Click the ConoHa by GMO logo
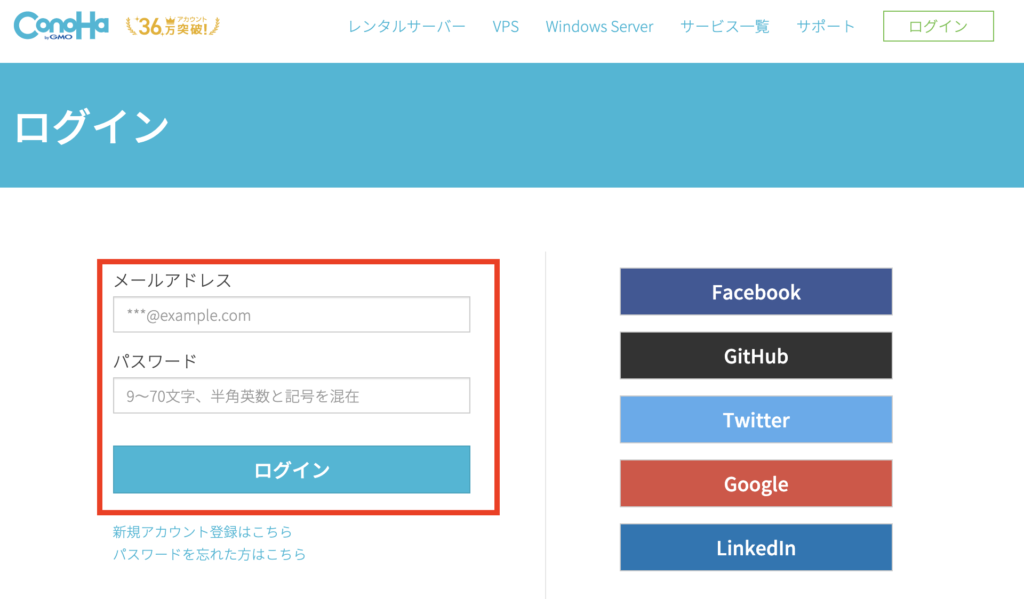 tap(61, 26)
